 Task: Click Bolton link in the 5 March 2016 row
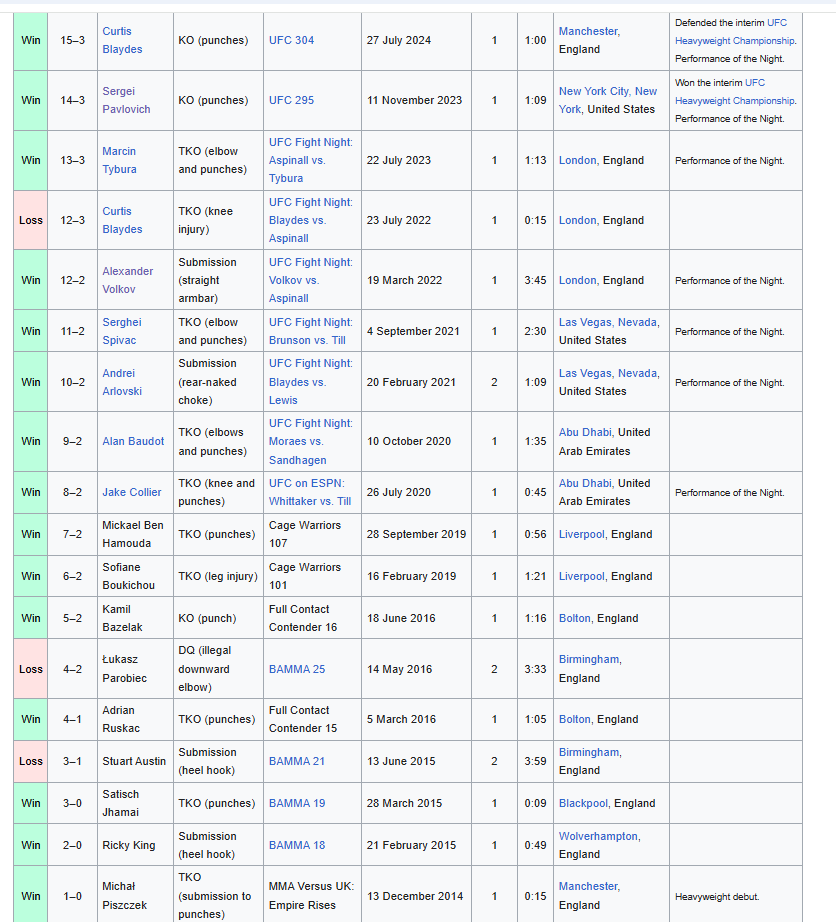[x=574, y=720]
